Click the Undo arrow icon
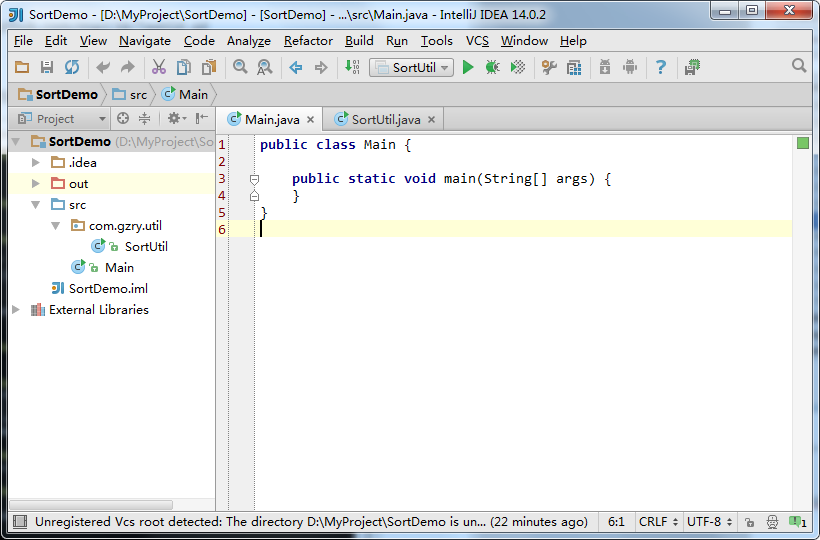This screenshot has height=540, width=820. pyautogui.click(x=103, y=67)
